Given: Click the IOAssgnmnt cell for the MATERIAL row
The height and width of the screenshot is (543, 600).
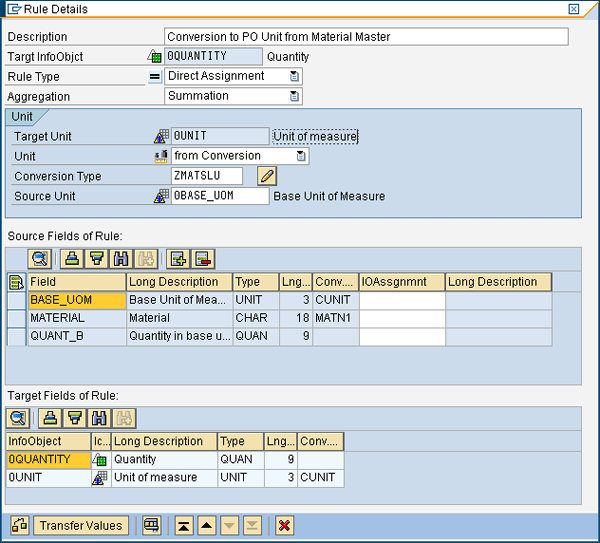Looking at the screenshot, I should tap(402, 318).
